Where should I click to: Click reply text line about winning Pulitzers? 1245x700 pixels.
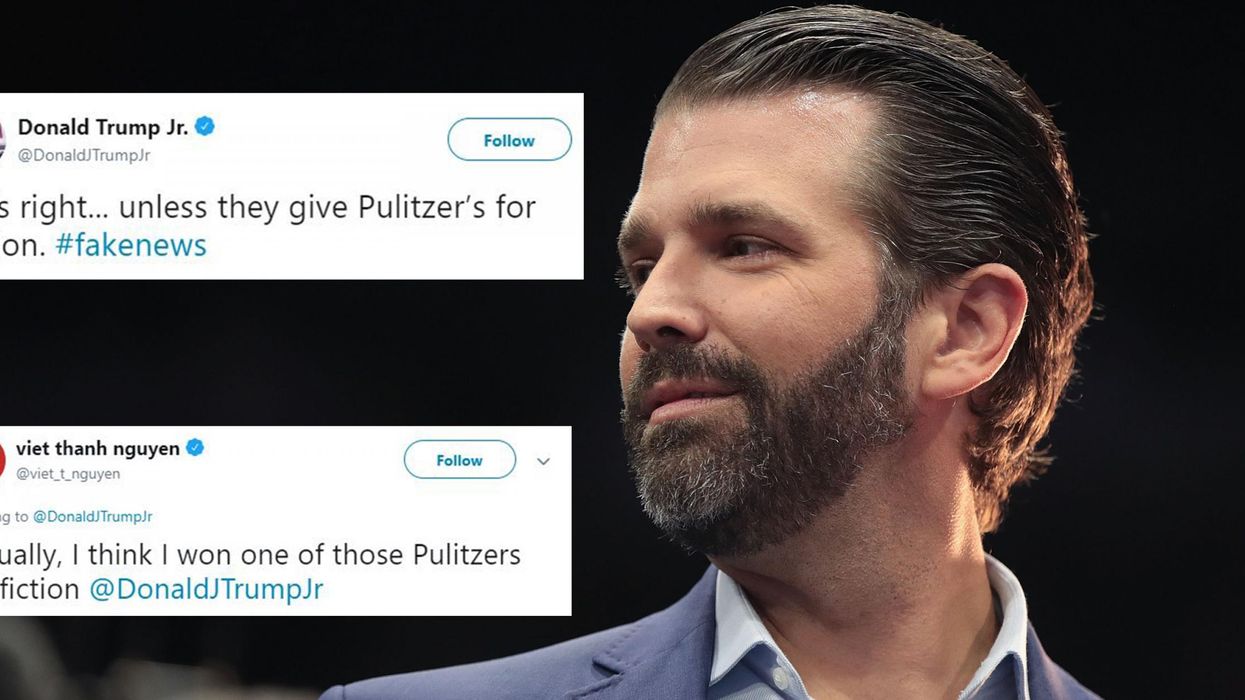coord(262,555)
